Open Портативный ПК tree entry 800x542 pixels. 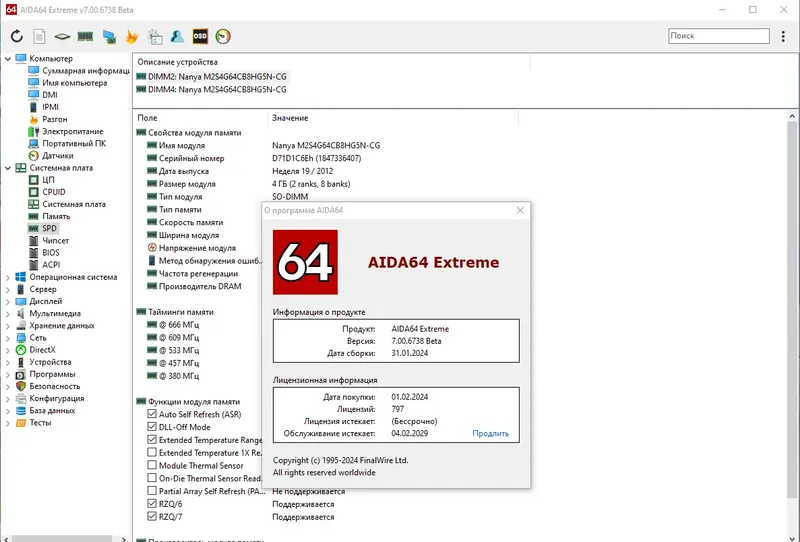[x=74, y=143]
